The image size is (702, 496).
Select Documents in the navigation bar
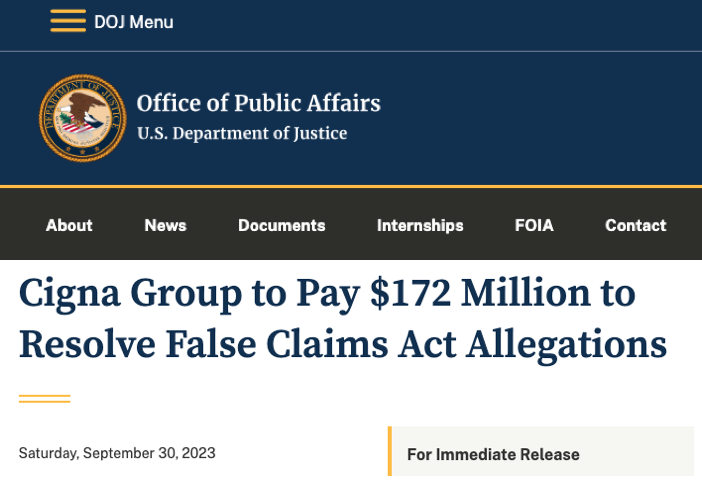(281, 225)
